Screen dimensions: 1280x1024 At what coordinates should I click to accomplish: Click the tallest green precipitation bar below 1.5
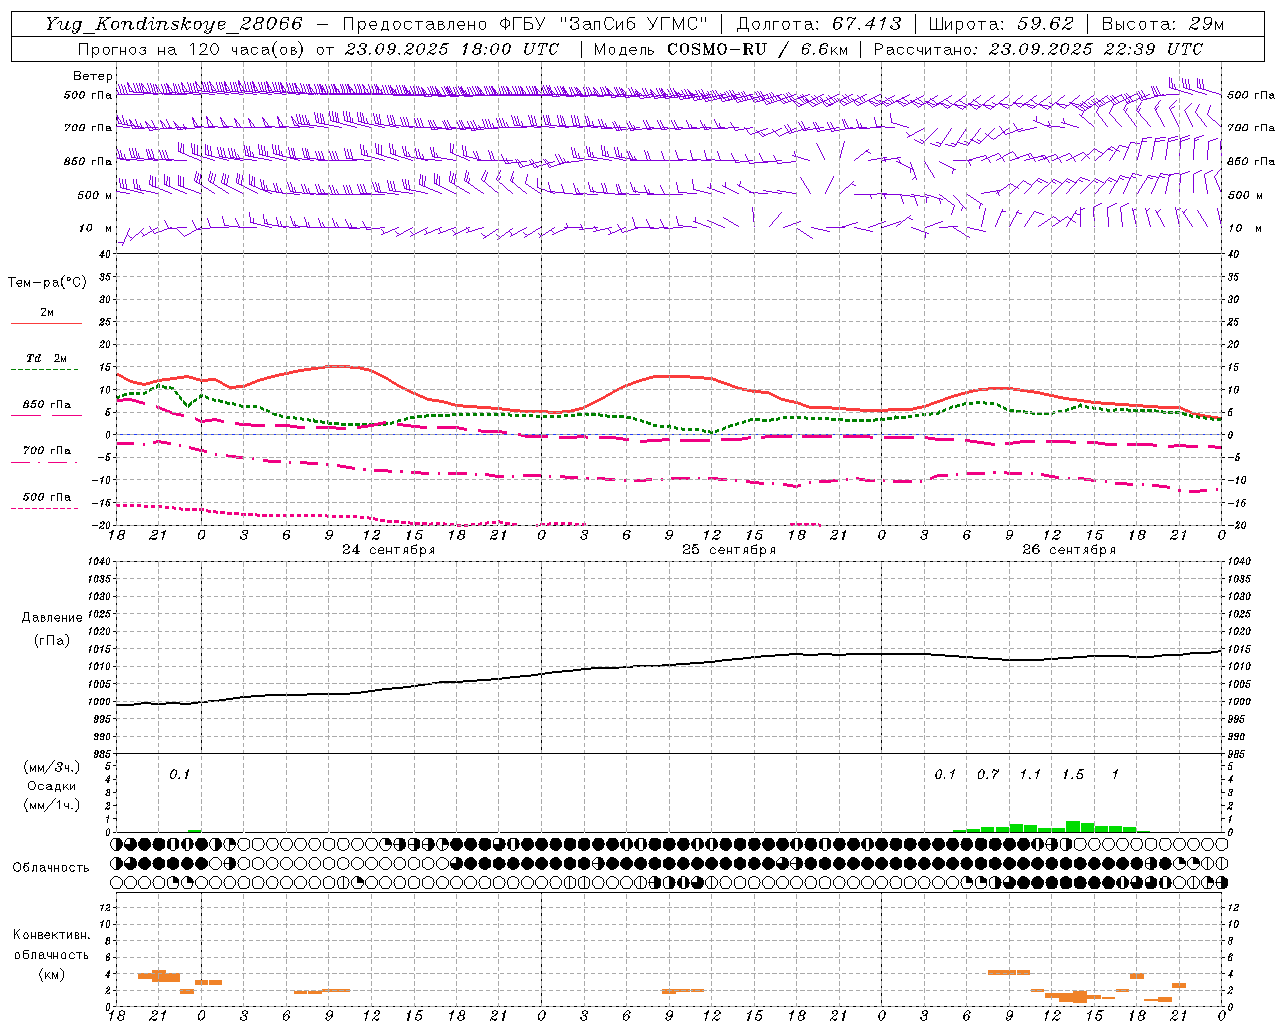coord(1073,827)
